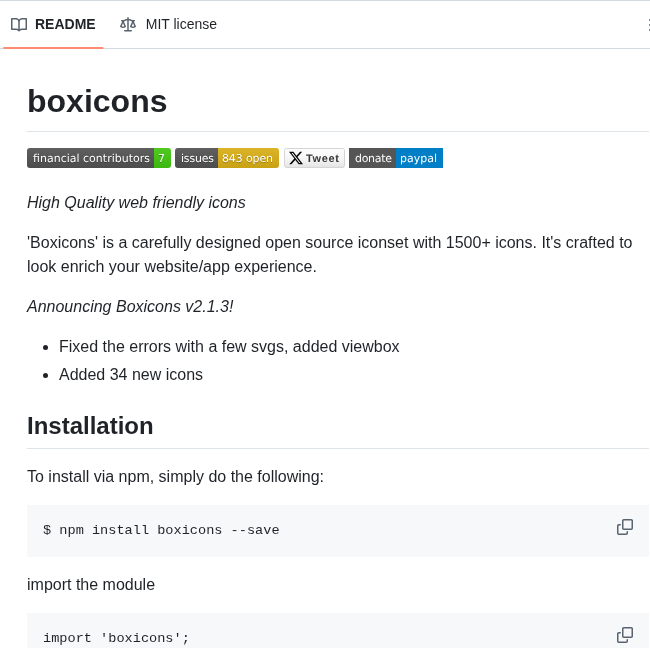Open the MIT license tab
The width and height of the screenshot is (650, 648).
[180, 24]
